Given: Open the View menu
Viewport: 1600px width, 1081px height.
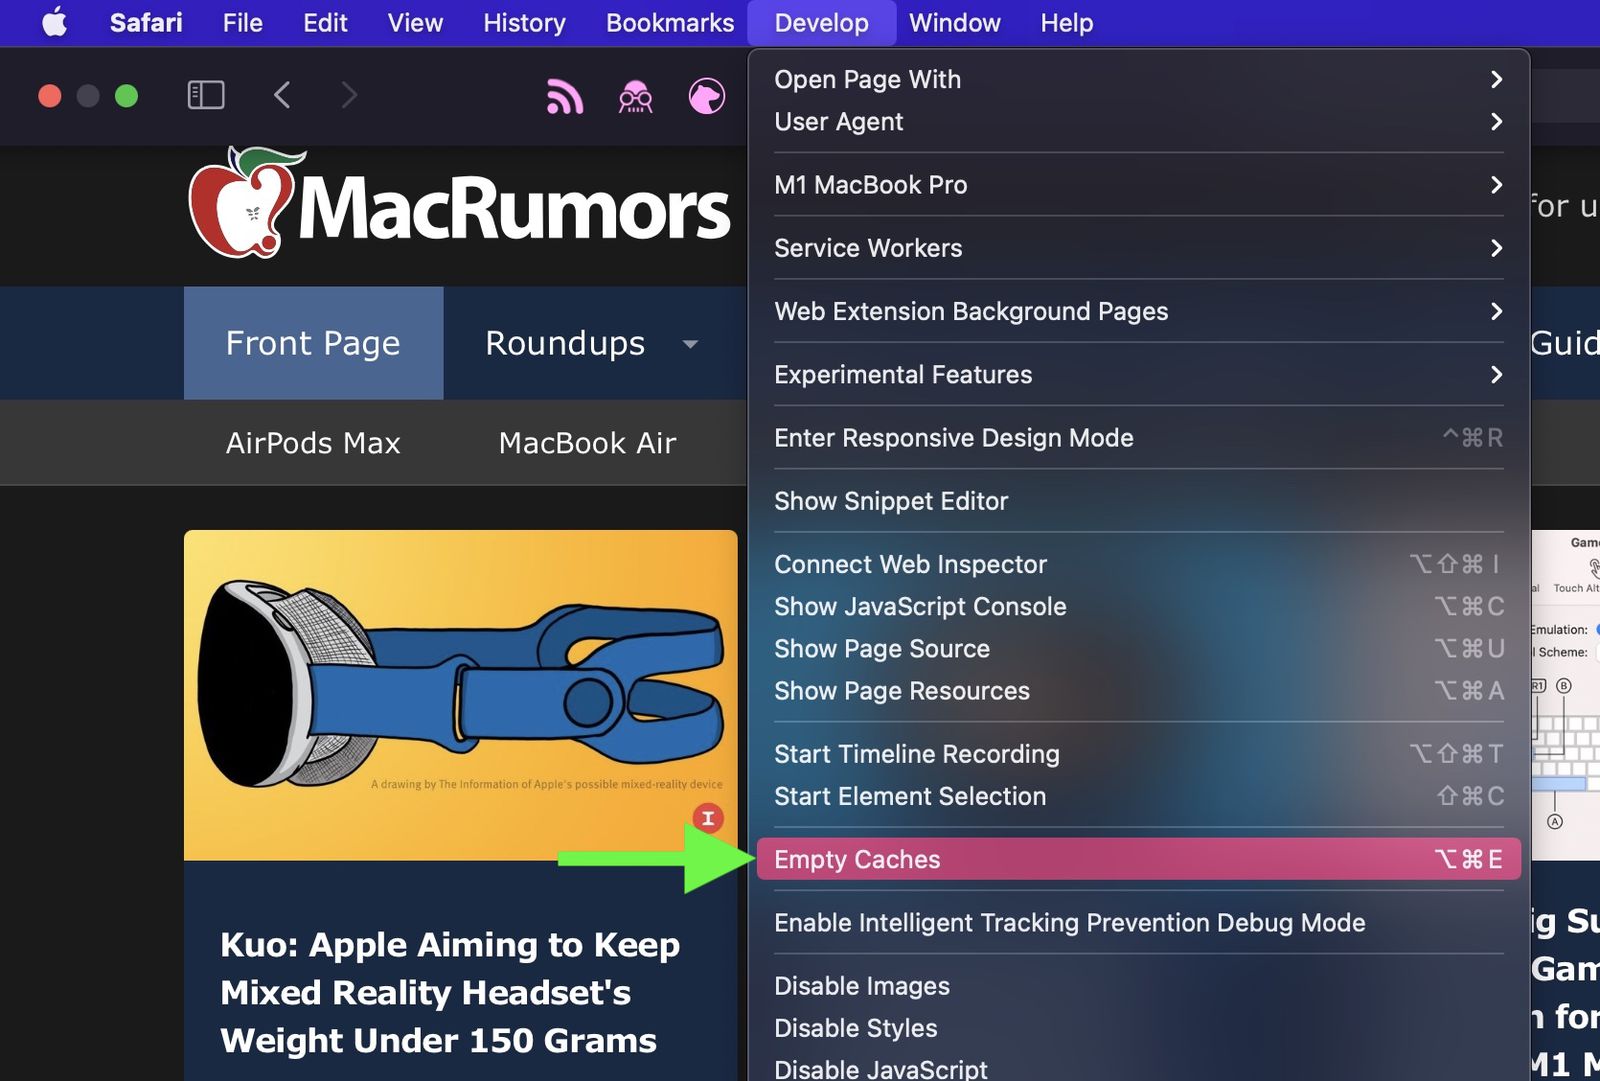Looking at the screenshot, I should 415,22.
